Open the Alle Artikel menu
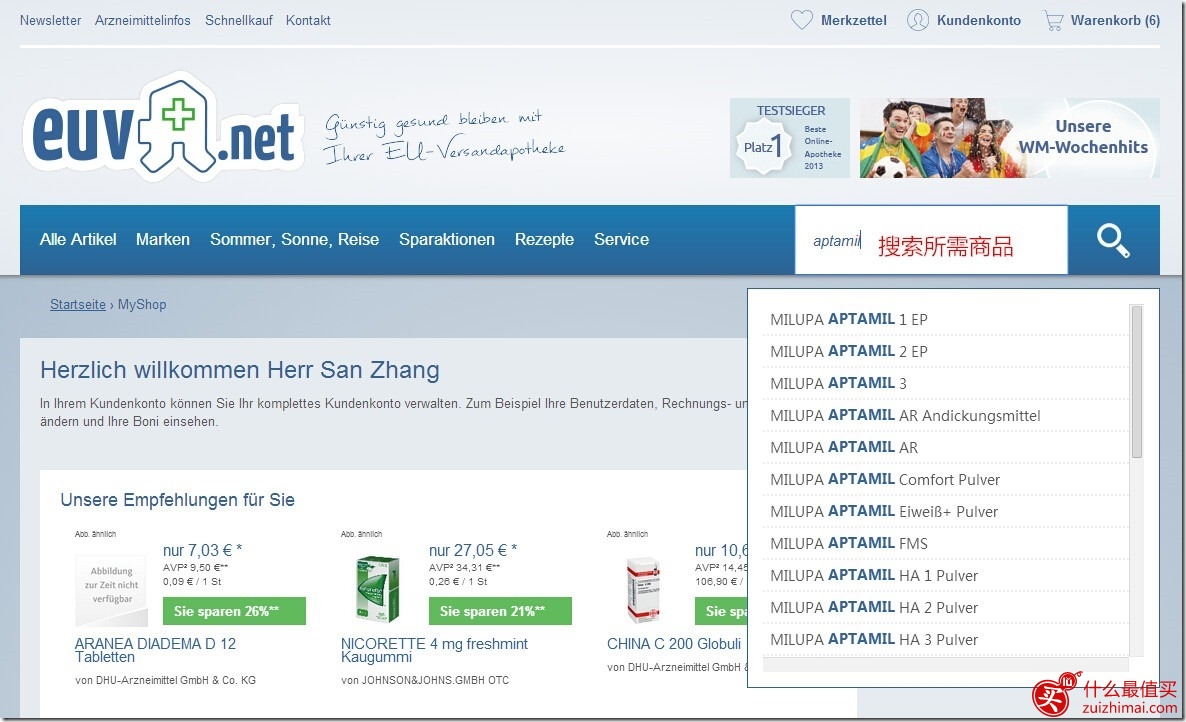 click(78, 240)
